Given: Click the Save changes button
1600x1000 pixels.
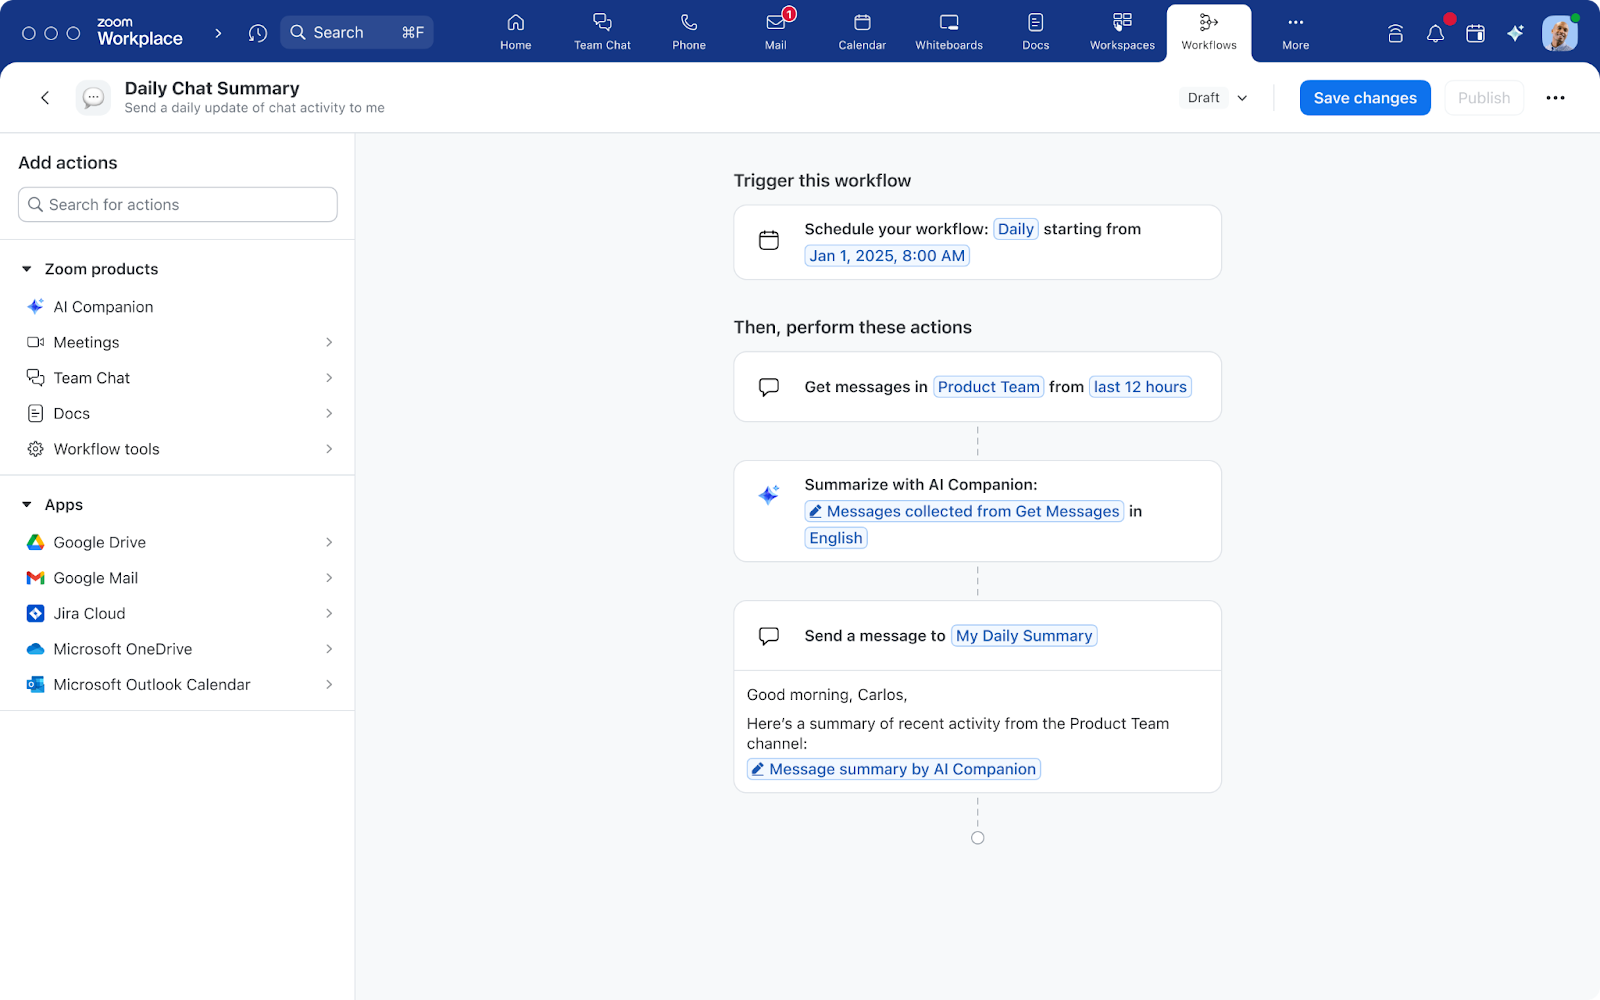Looking at the screenshot, I should 1364,97.
